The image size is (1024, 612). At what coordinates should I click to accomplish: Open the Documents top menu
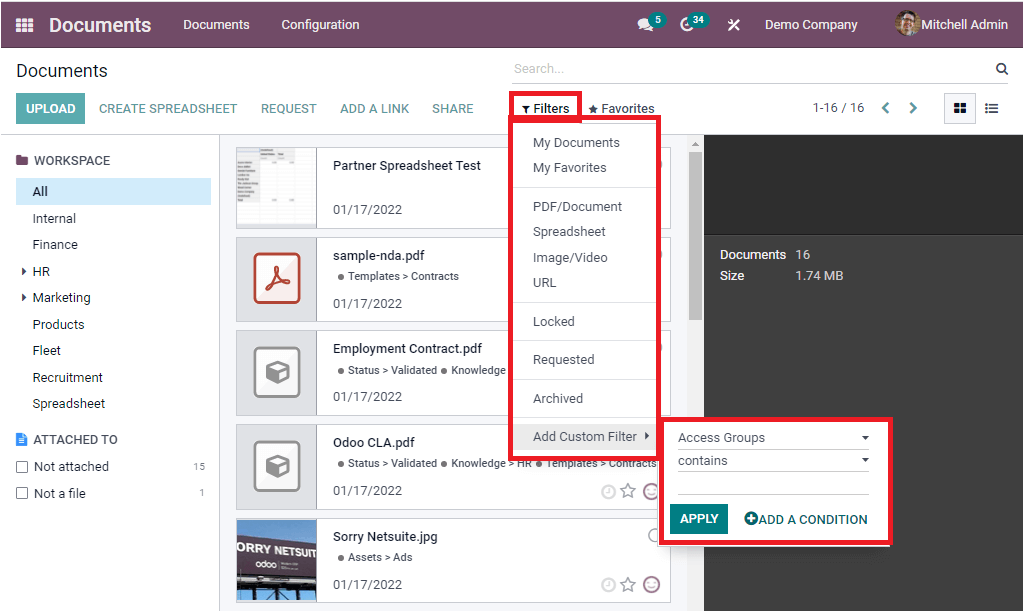pyautogui.click(x=216, y=25)
